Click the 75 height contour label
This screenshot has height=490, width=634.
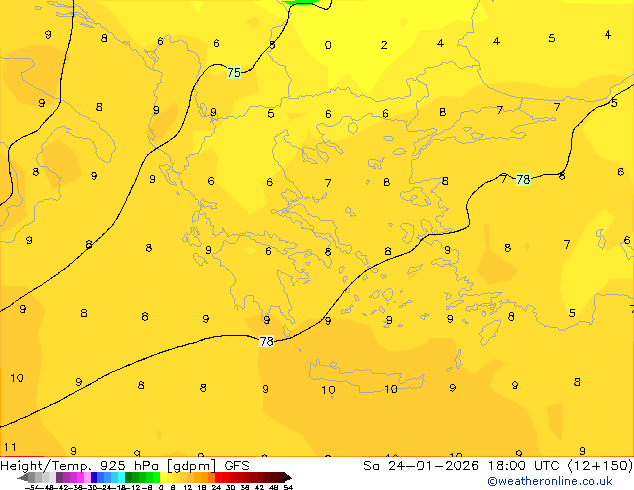click(x=234, y=73)
